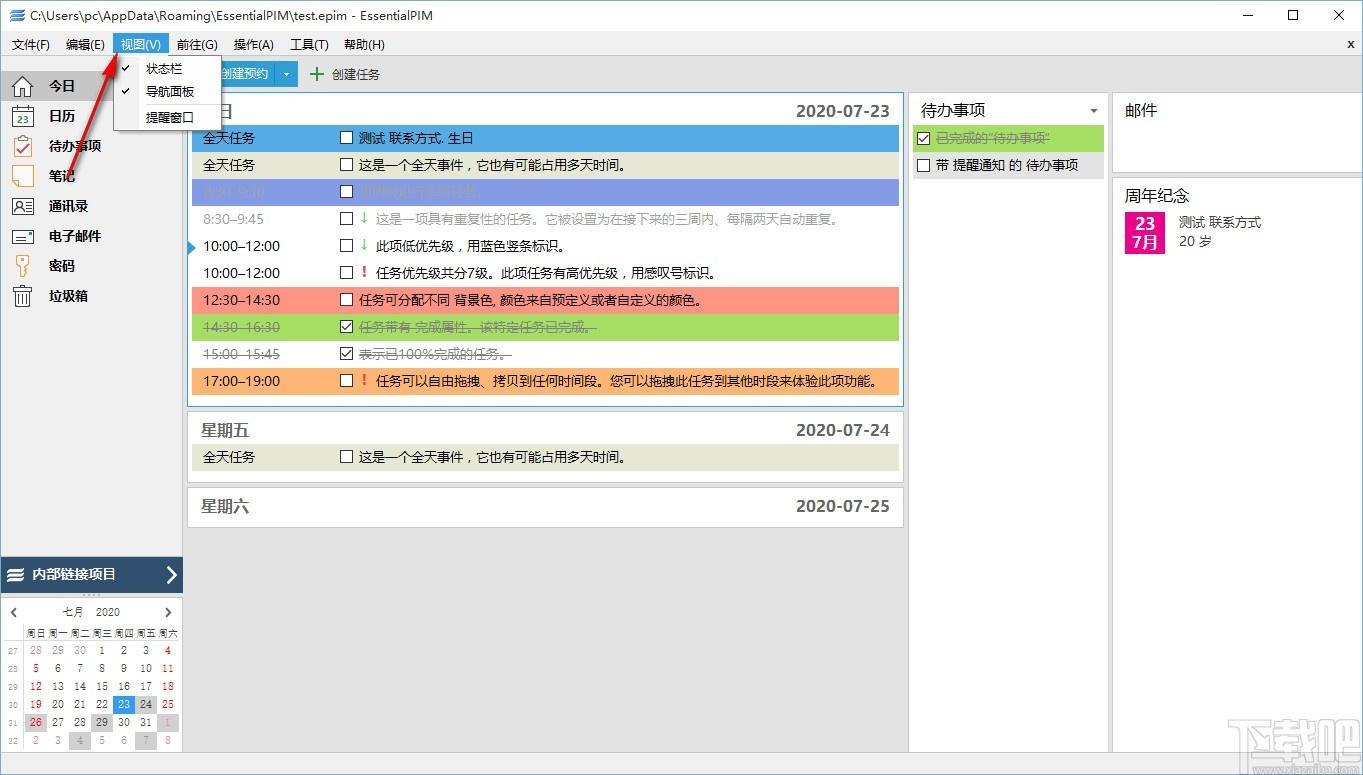The height and width of the screenshot is (775, 1363).
Task: Open the 操作(A) menu
Action: [253, 44]
